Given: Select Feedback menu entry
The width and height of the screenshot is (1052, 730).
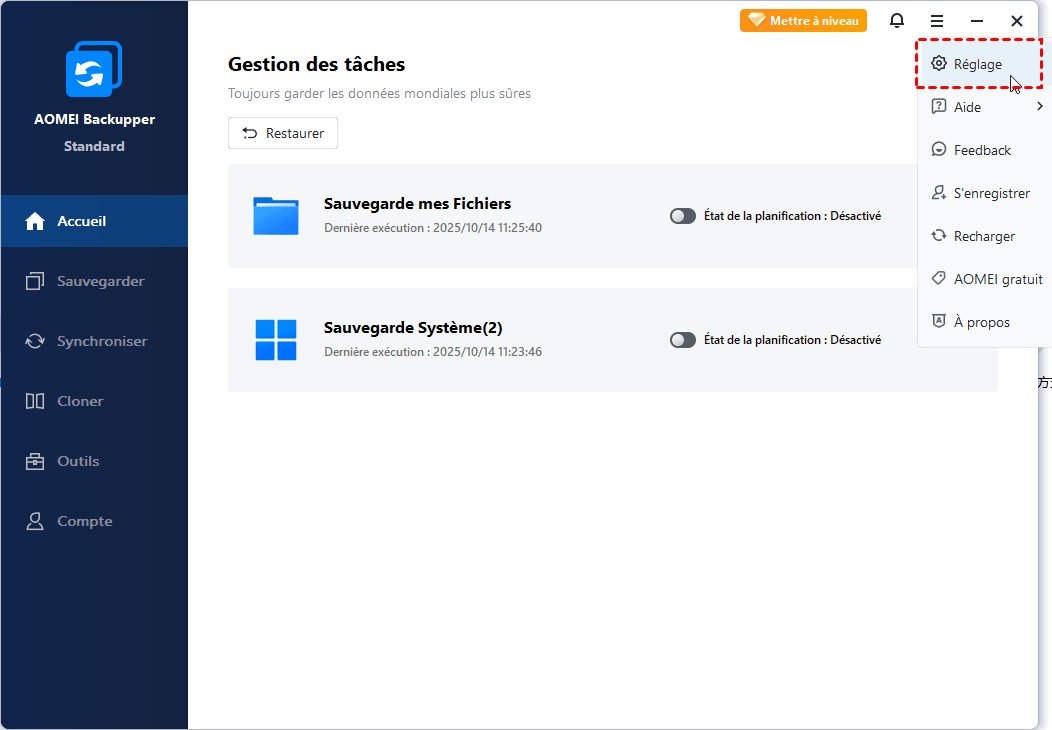Looking at the screenshot, I should tap(986, 150).
